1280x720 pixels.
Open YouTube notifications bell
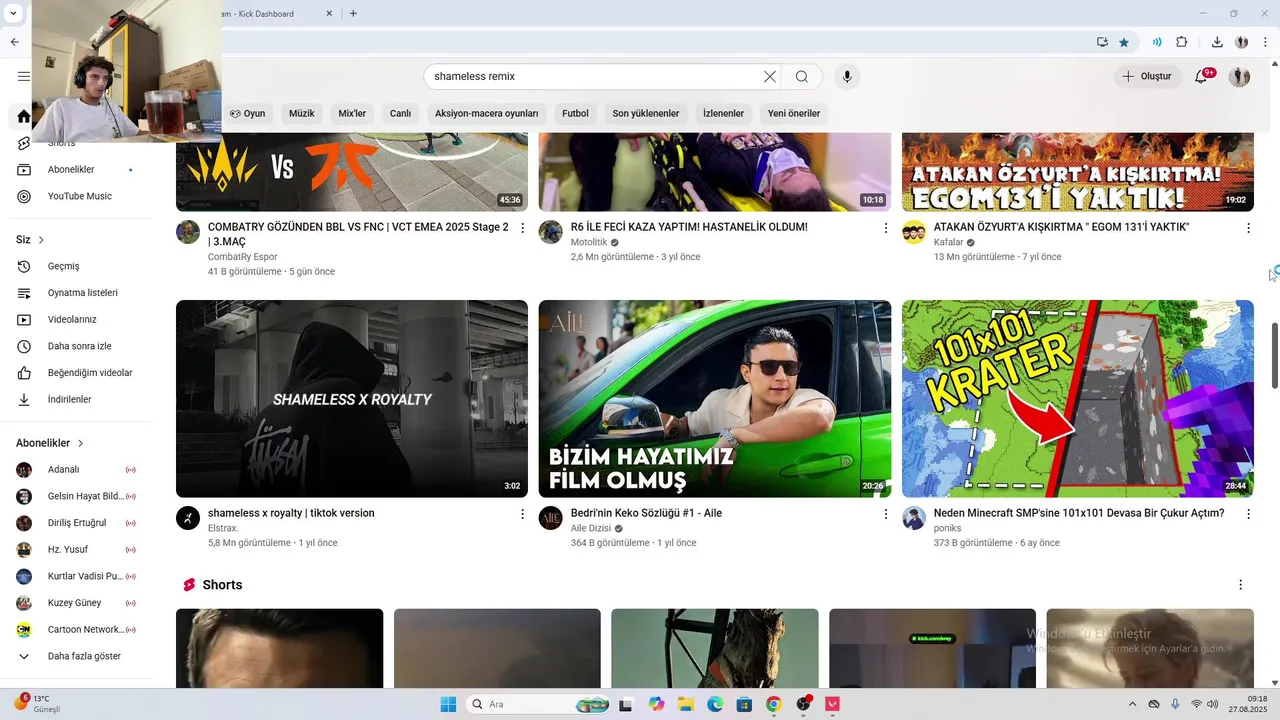click(x=1201, y=76)
